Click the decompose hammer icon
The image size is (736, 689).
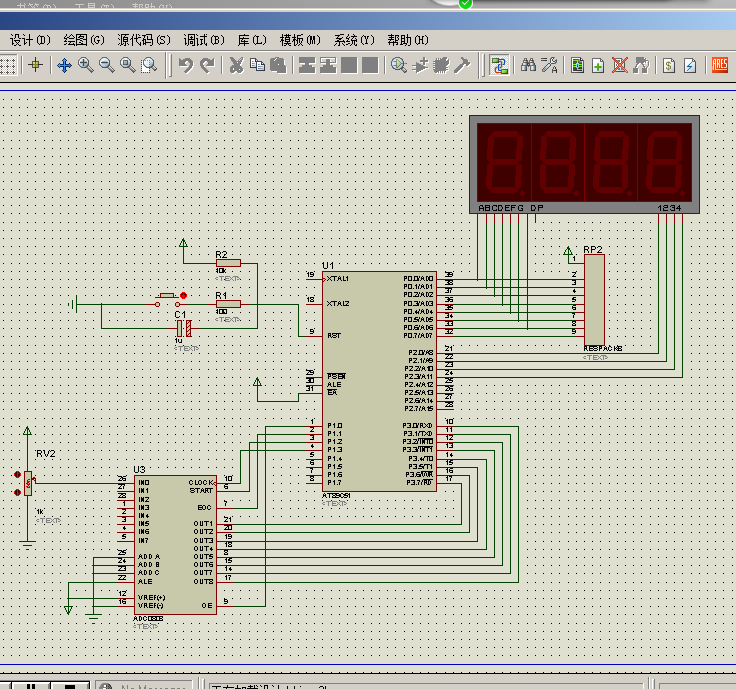(x=462, y=65)
